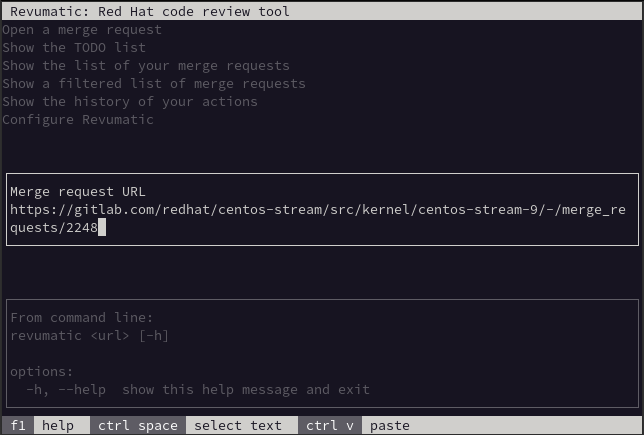644x435 pixels.
Task: Open 'Show the history of your actions'
Action: tap(130, 102)
